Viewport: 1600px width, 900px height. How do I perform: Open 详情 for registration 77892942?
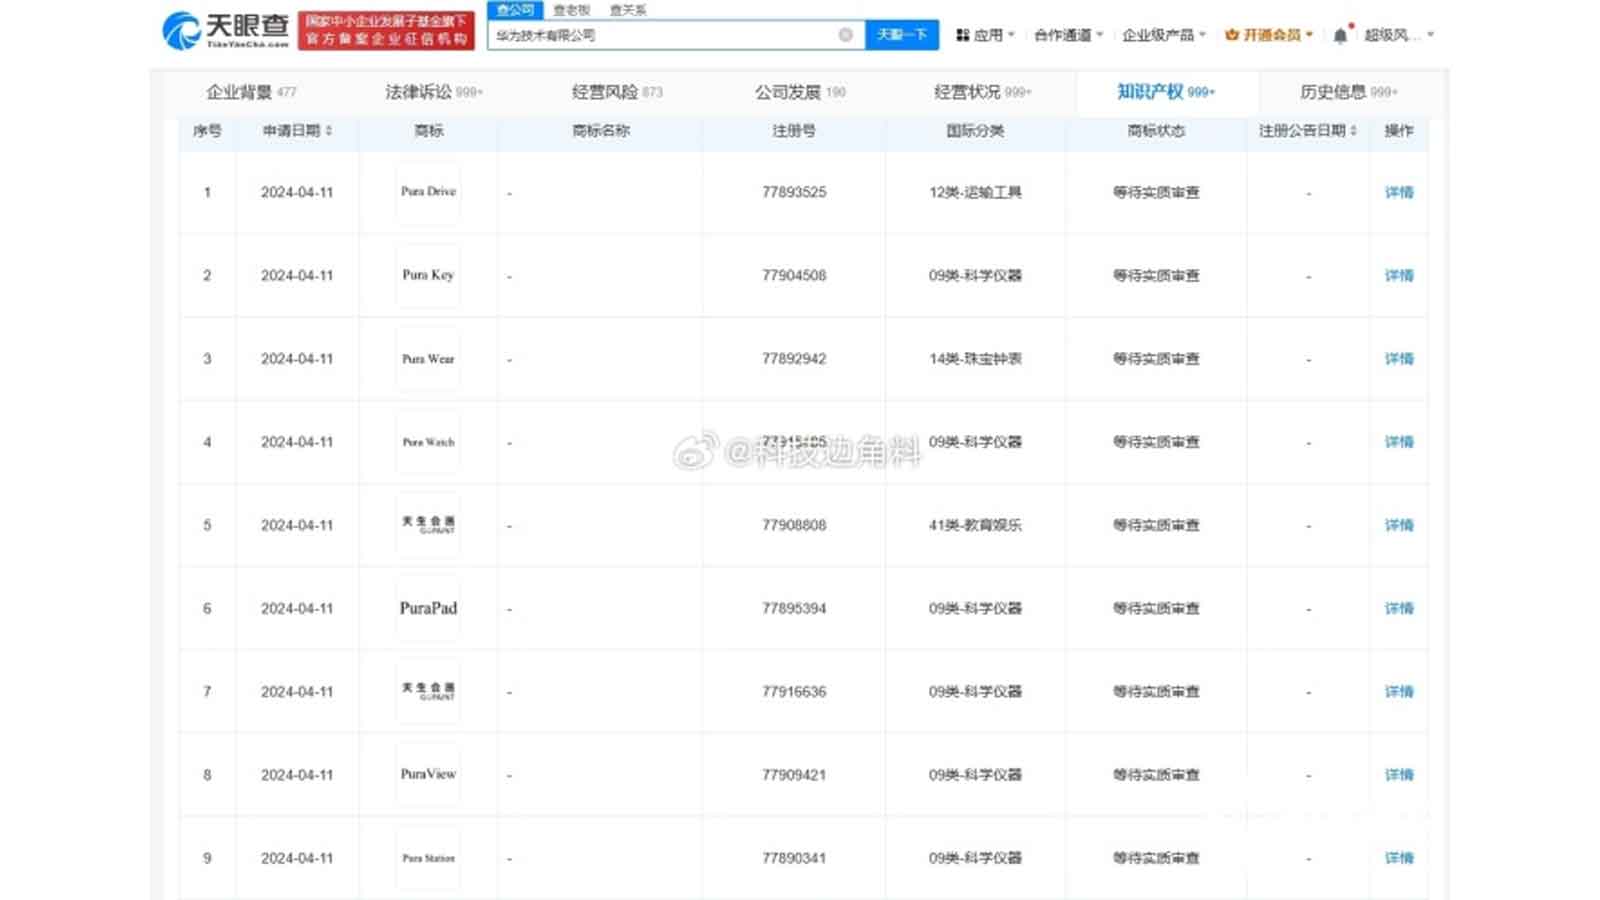(1399, 358)
